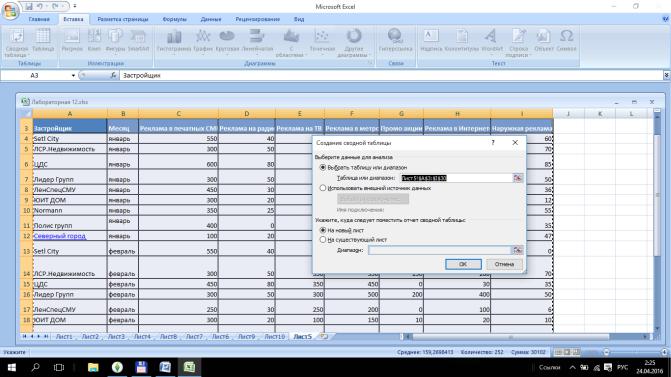
Task: Expand the Quick Access toolbar customize arrow
Action: [x=75, y=6]
